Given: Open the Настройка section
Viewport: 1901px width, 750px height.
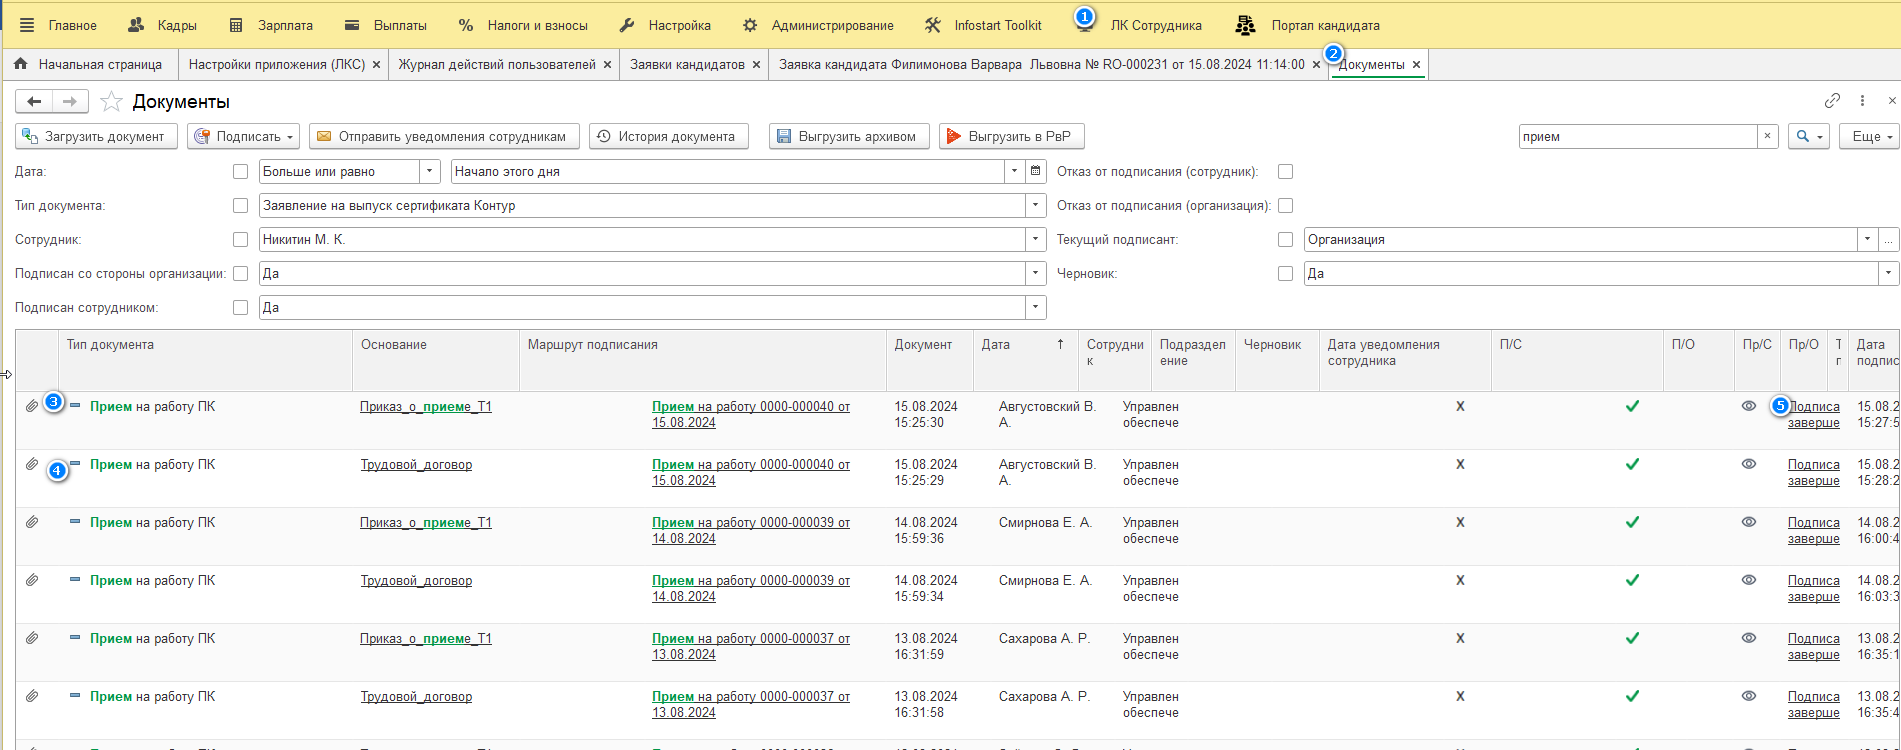Looking at the screenshot, I should point(665,25).
